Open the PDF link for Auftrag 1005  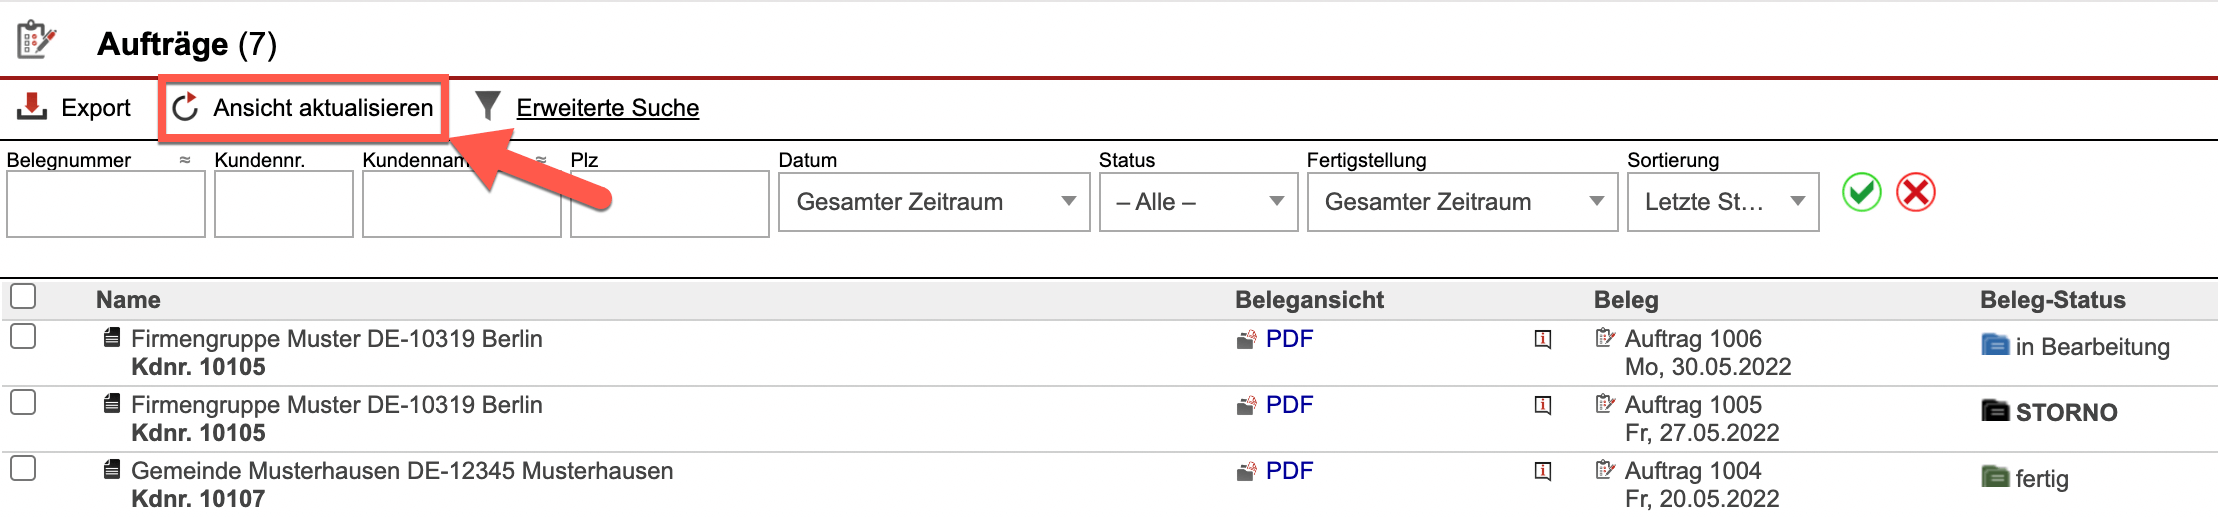click(x=1288, y=405)
